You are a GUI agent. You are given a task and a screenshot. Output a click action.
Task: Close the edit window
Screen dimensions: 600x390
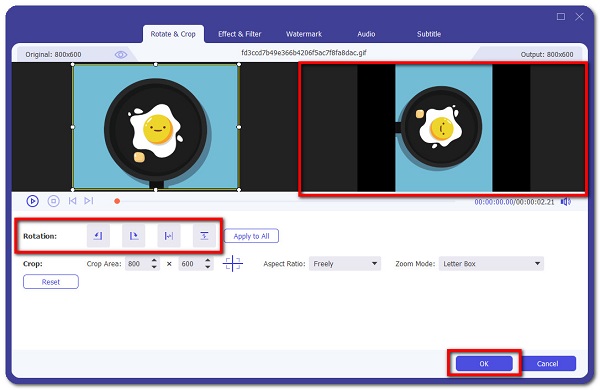click(579, 16)
